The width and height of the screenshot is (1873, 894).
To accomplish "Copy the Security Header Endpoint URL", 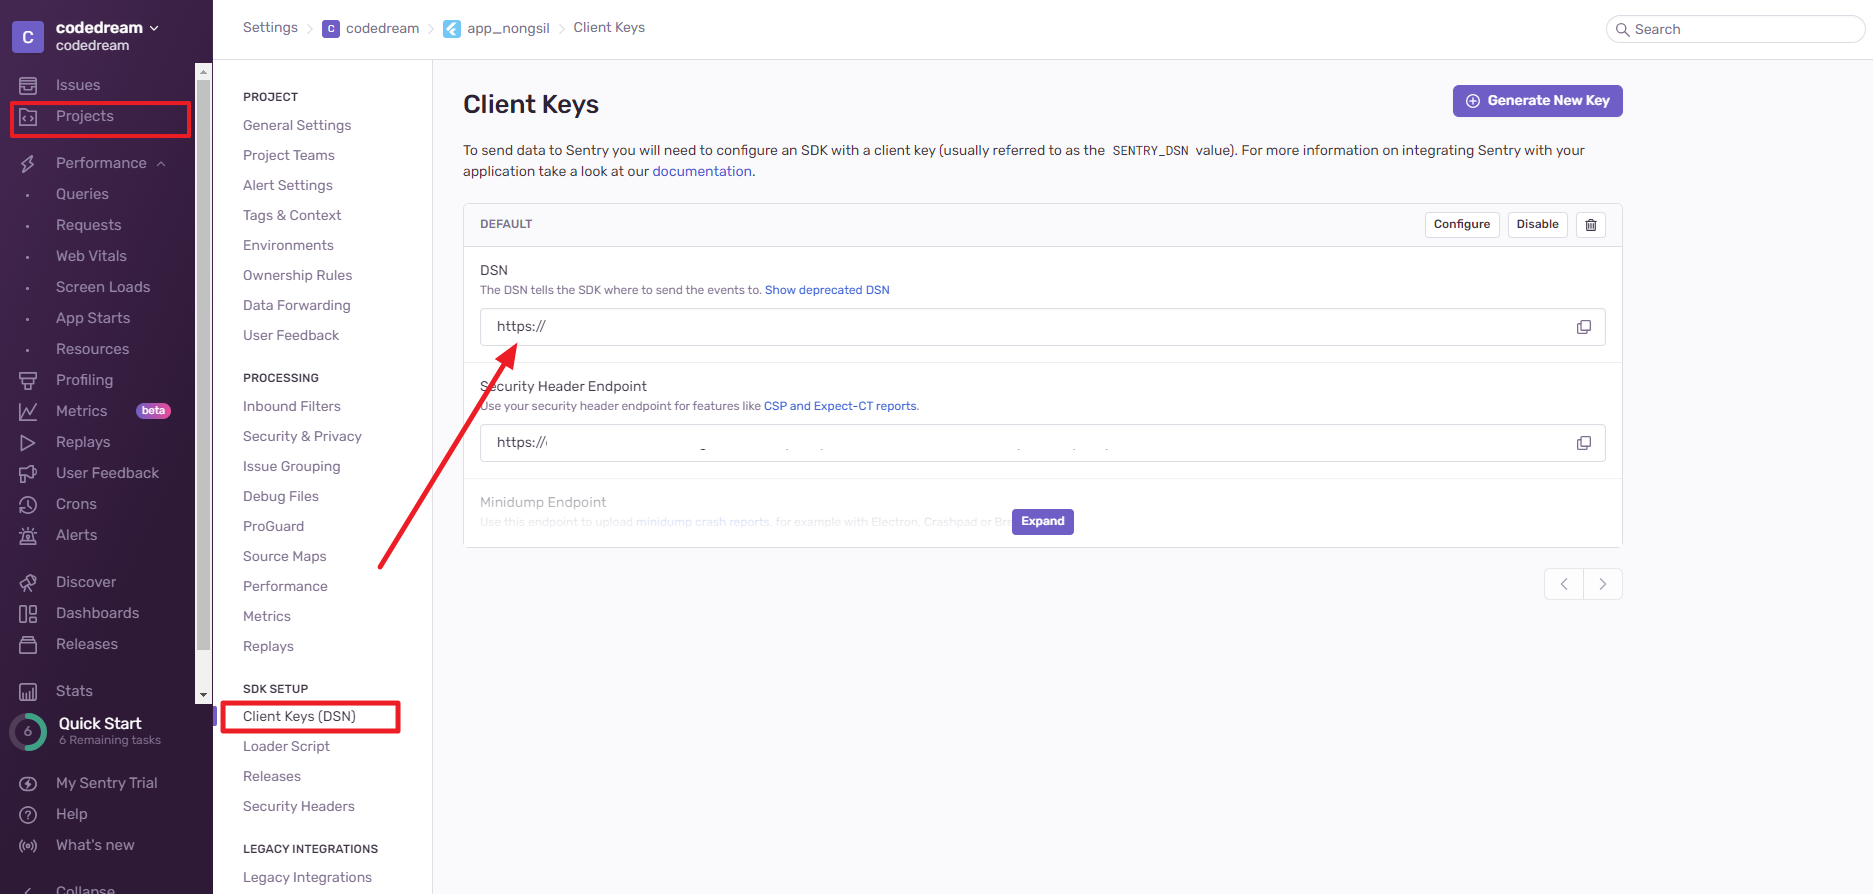I will coord(1584,443).
